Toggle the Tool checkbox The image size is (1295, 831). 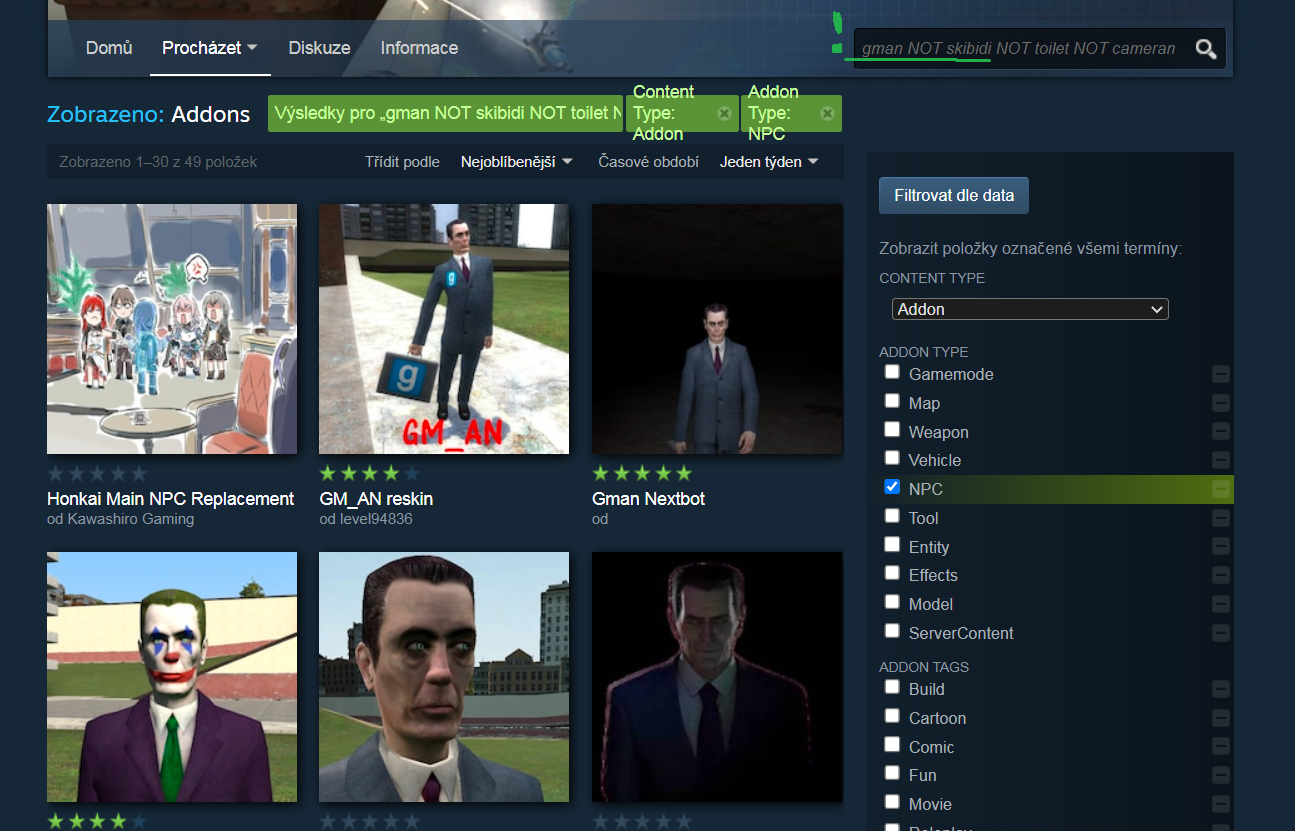click(892, 516)
